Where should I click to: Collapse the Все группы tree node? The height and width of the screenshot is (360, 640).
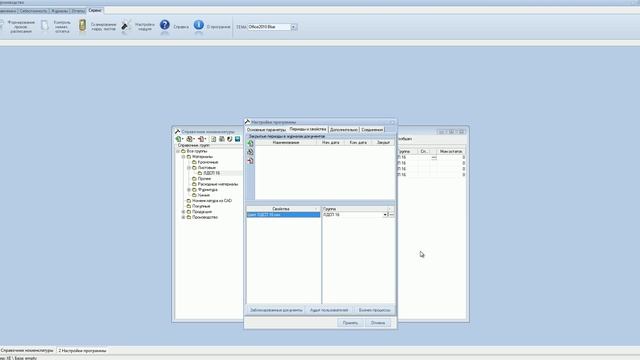point(178,151)
